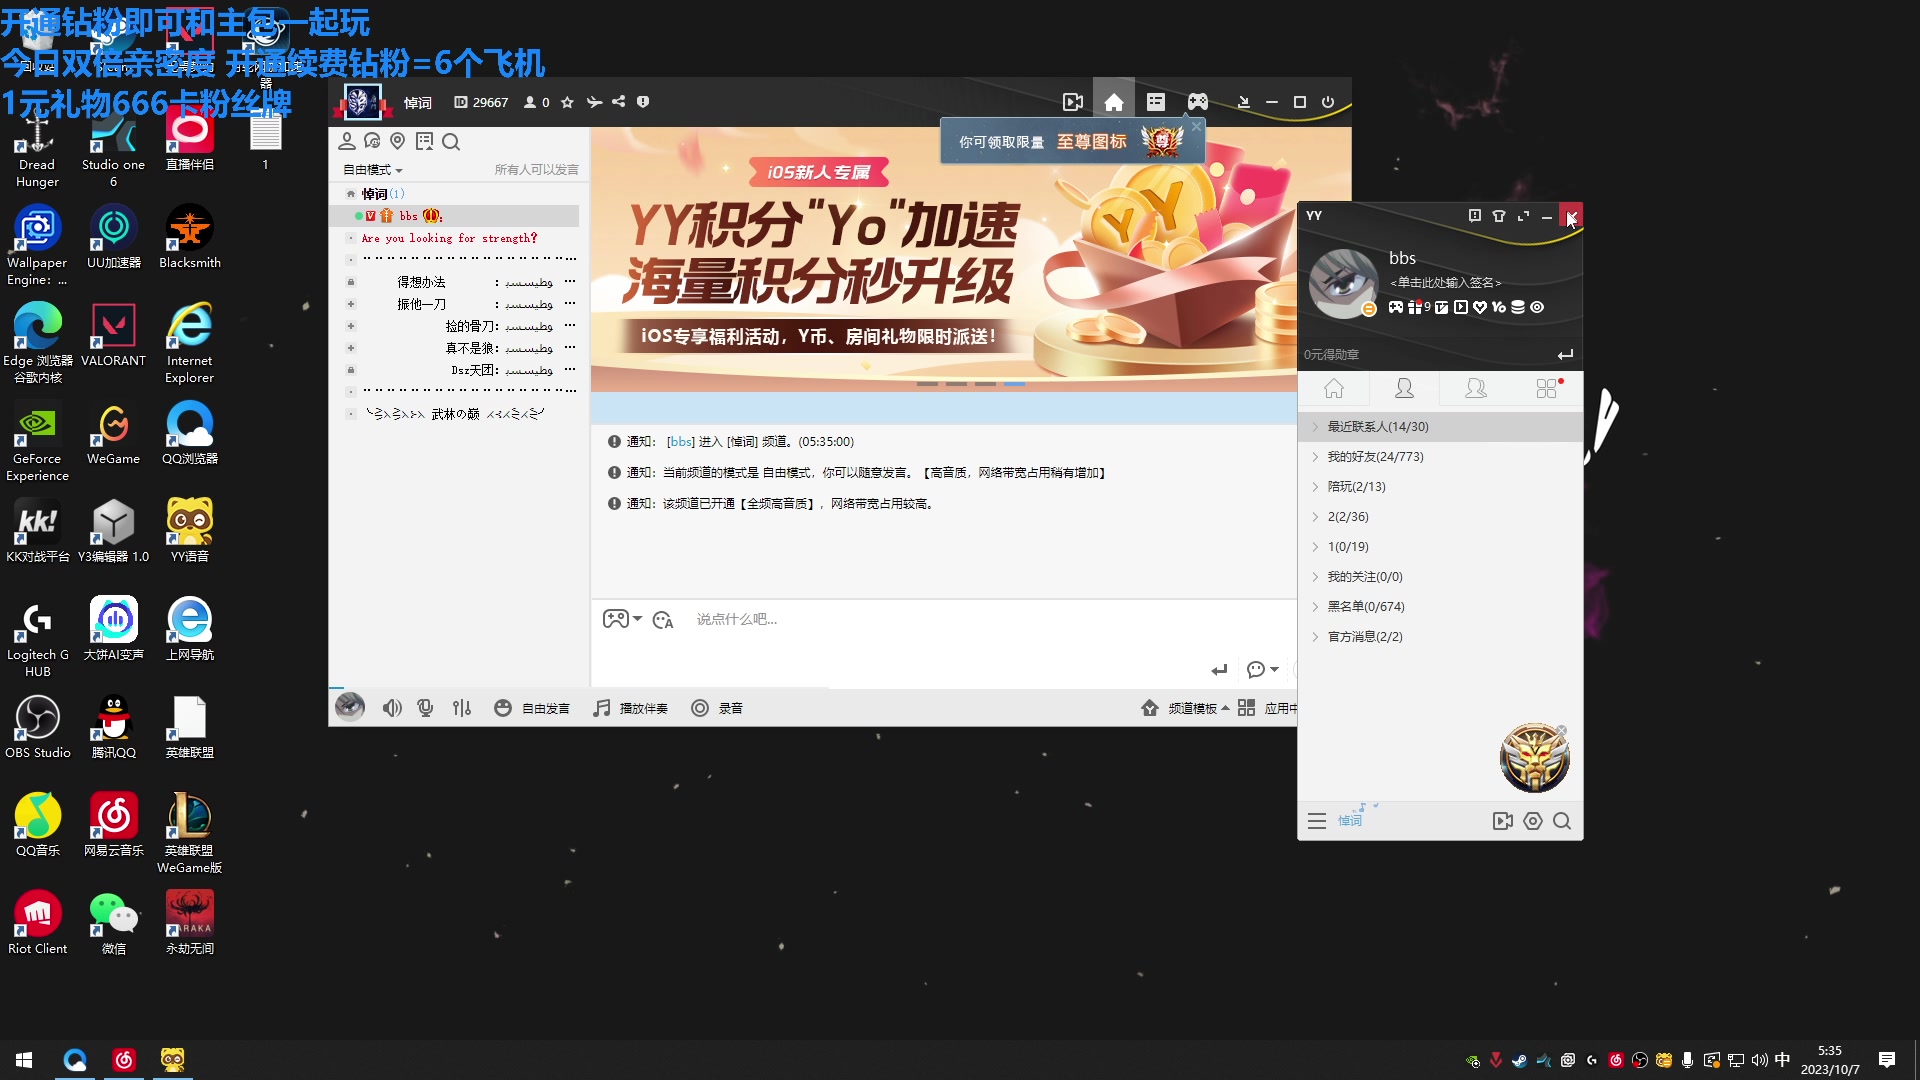
Task: Toggle speaker volume icon in bottom bar
Action: click(x=392, y=708)
